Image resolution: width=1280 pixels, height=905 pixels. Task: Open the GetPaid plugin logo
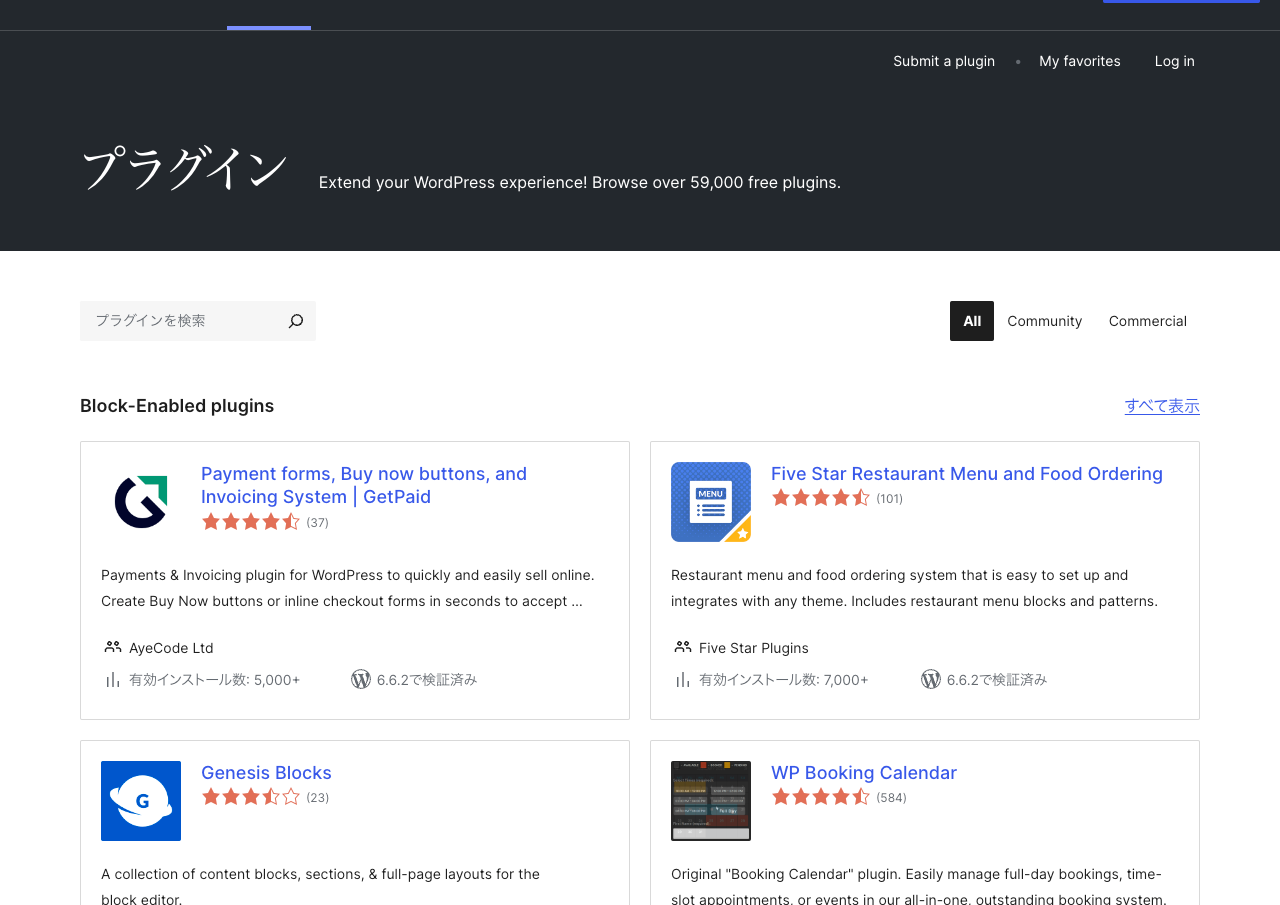tap(141, 502)
